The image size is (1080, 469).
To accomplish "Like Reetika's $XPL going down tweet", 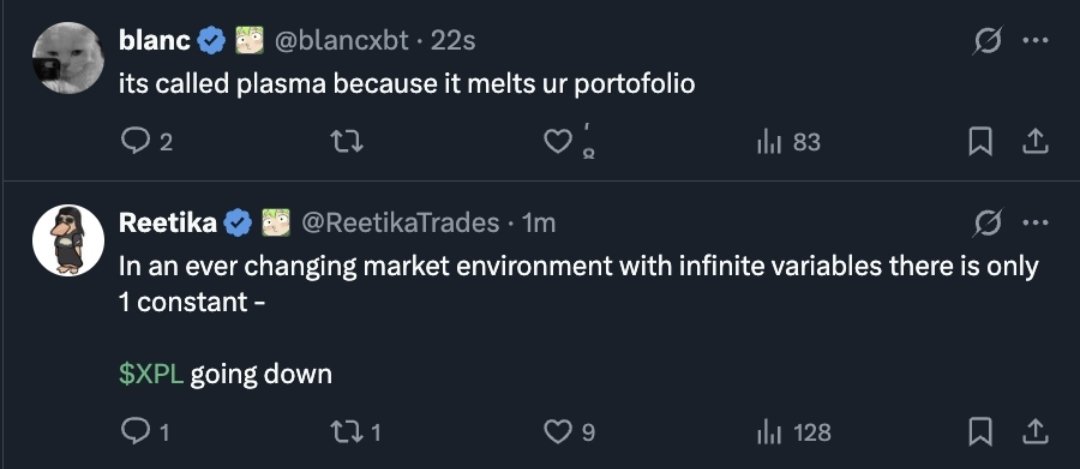I will 556,432.
